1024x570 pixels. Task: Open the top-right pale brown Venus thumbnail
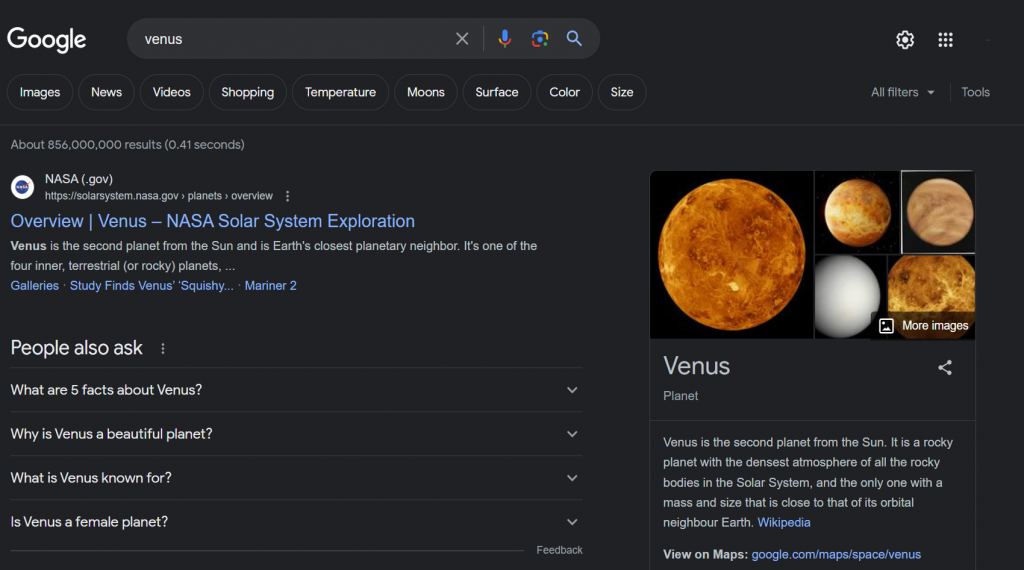[x=938, y=212]
